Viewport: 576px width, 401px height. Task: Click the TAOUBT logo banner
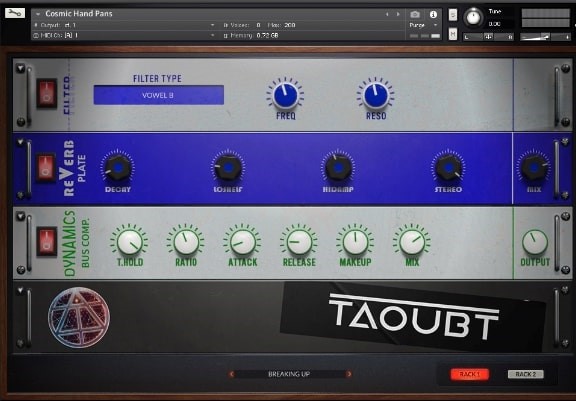pyautogui.click(x=413, y=317)
